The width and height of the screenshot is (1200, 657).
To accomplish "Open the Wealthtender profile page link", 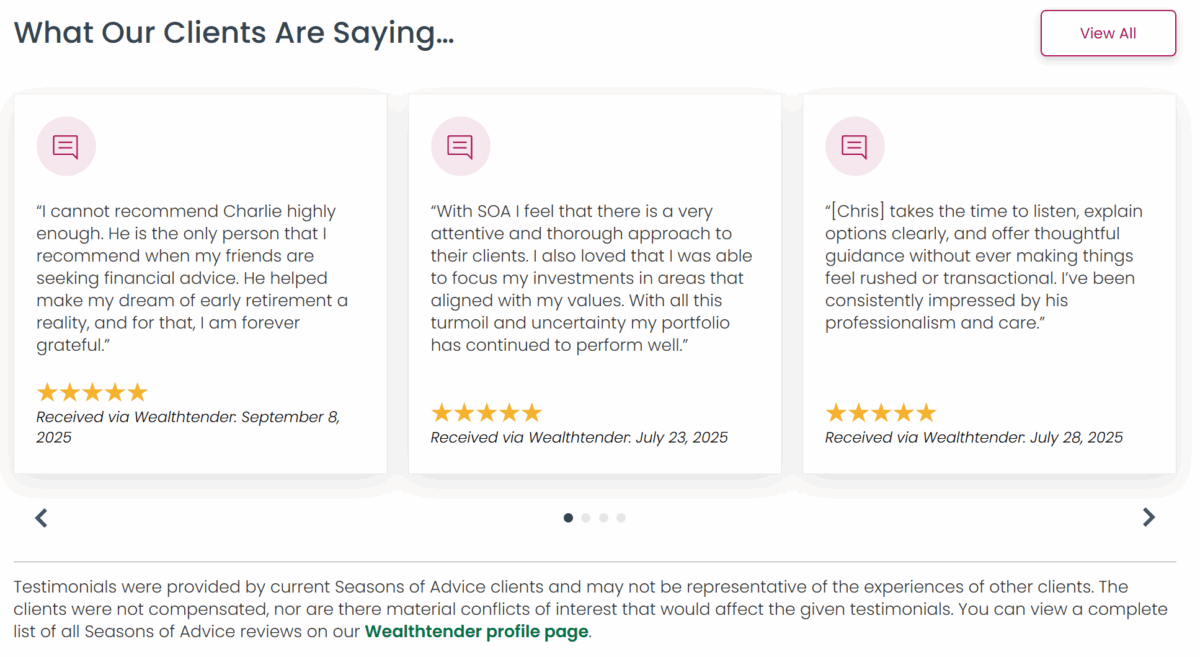I will pos(475,631).
